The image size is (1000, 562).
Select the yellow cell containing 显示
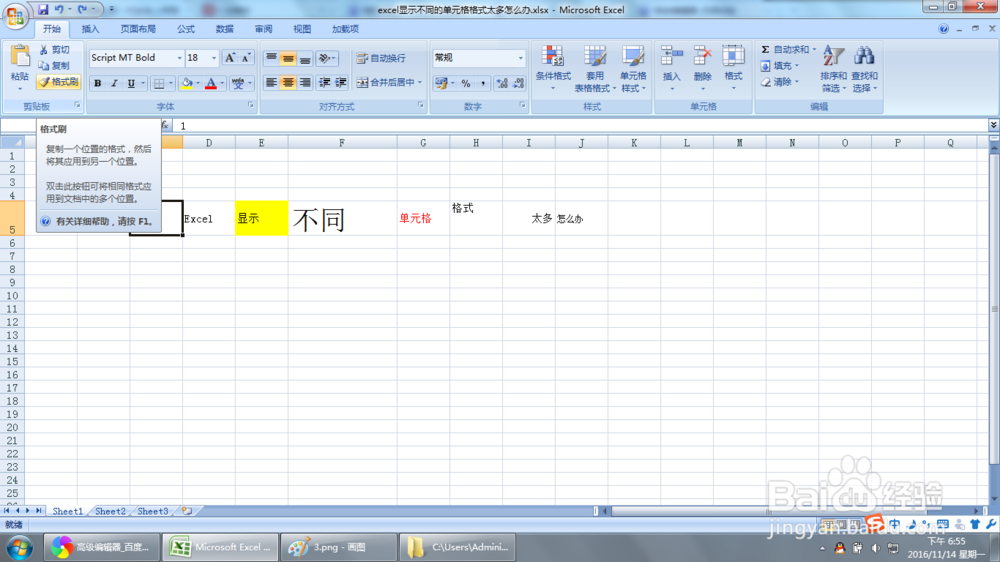pos(261,218)
